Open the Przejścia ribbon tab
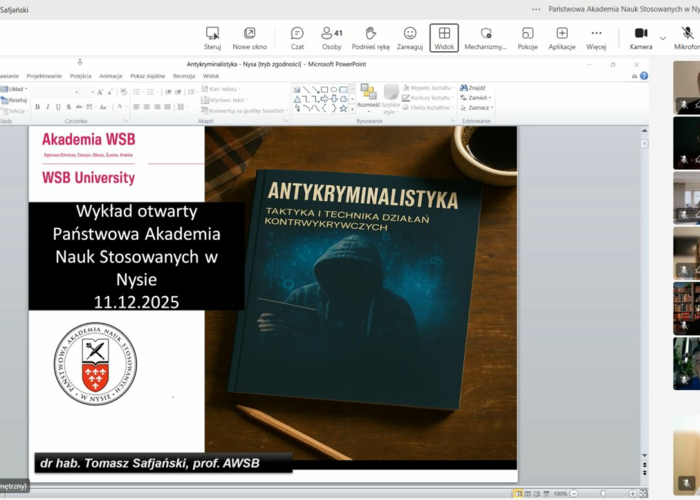 coord(80,76)
